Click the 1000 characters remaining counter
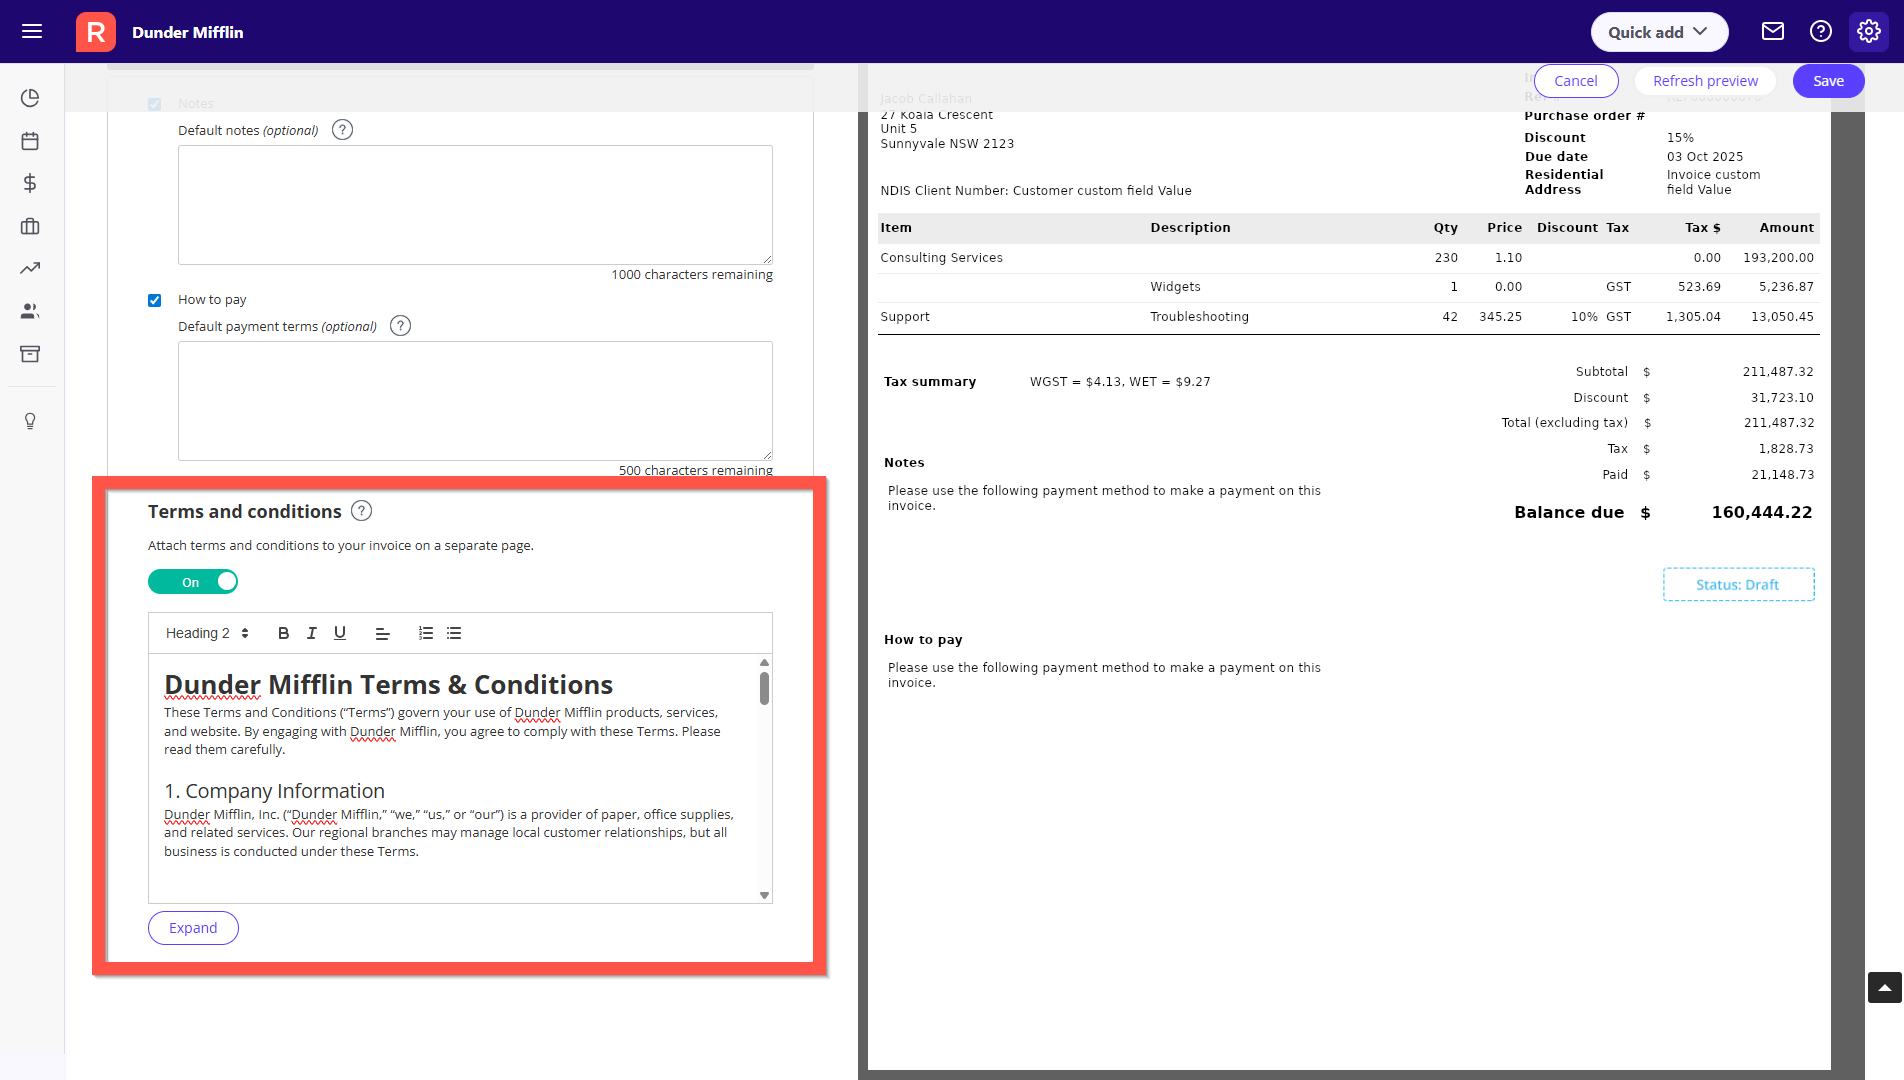The width and height of the screenshot is (1904, 1080). (x=692, y=275)
